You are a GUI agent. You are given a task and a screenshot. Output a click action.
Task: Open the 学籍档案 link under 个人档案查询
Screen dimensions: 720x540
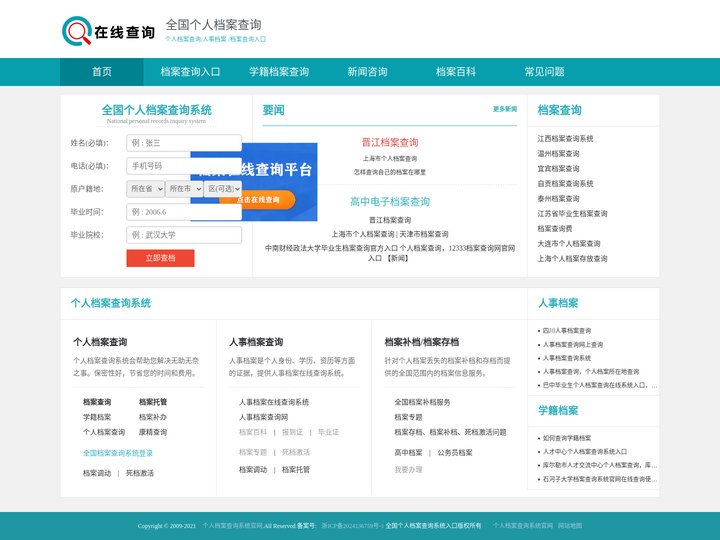point(97,417)
